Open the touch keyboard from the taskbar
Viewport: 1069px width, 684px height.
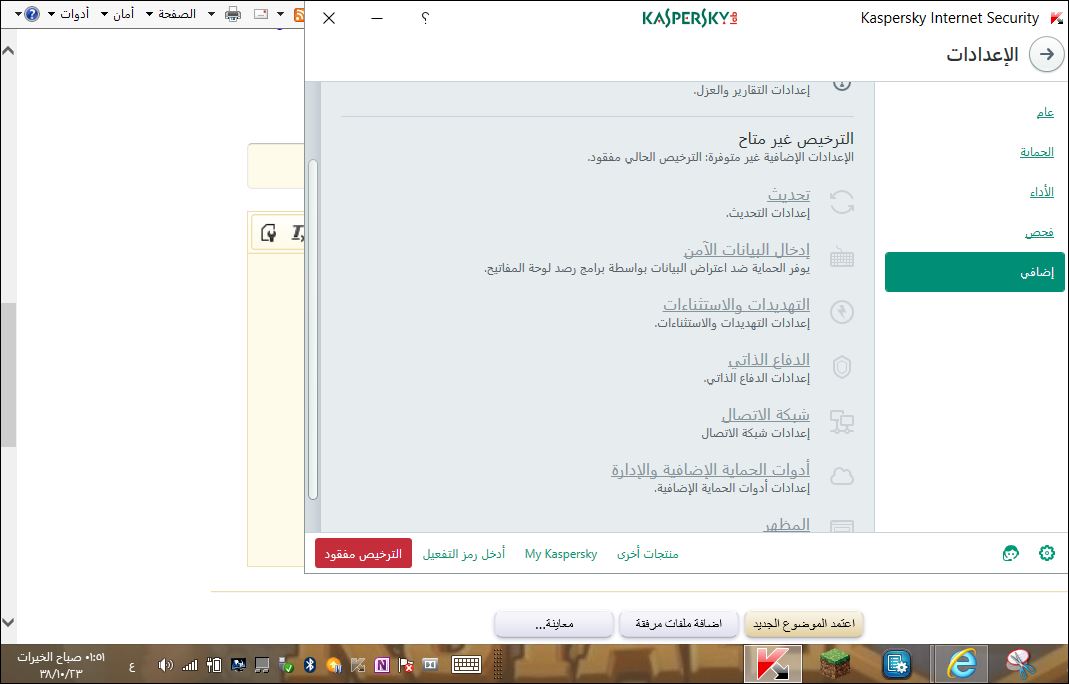[466, 664]
